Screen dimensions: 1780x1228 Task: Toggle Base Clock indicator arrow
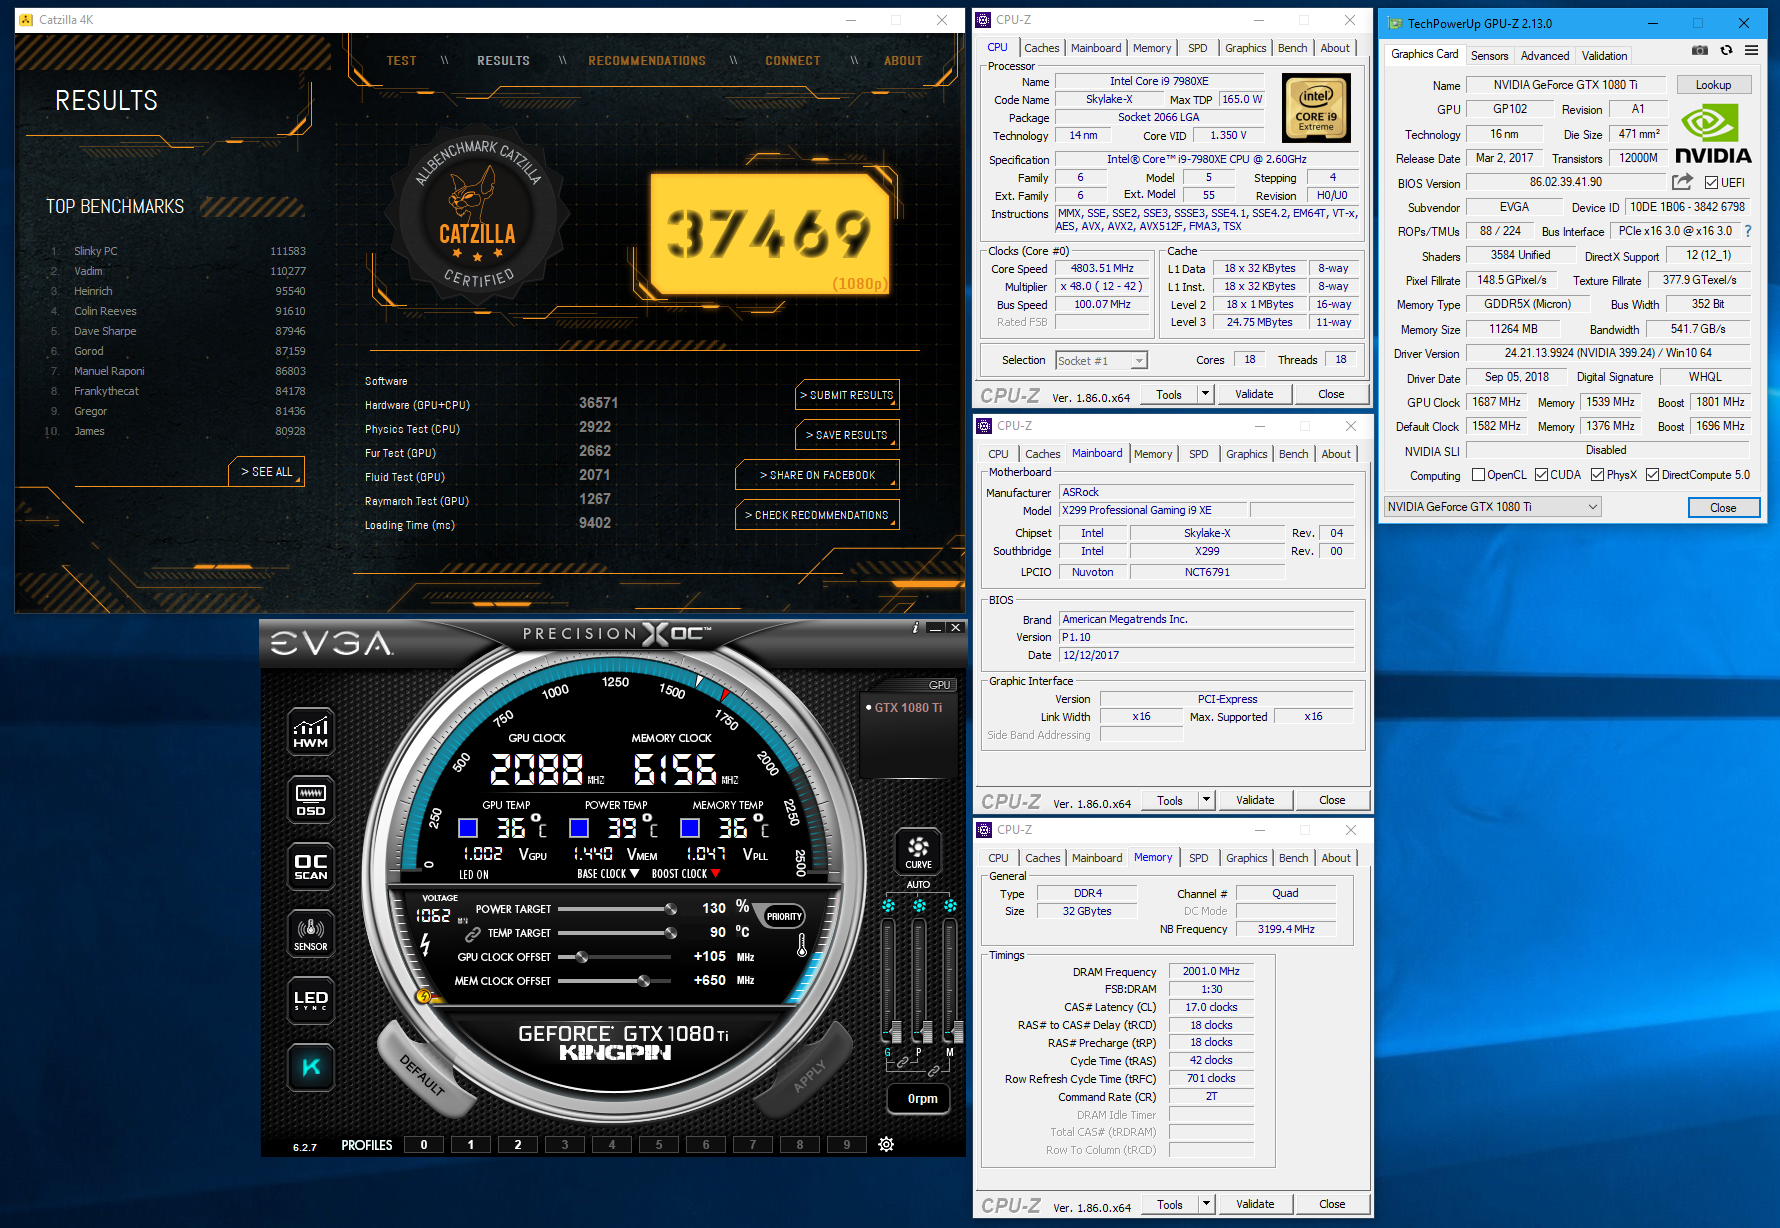(634, 874)
